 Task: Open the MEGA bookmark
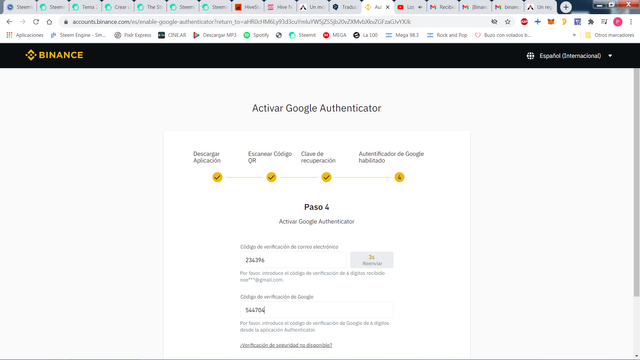click(x=334, y=35)
